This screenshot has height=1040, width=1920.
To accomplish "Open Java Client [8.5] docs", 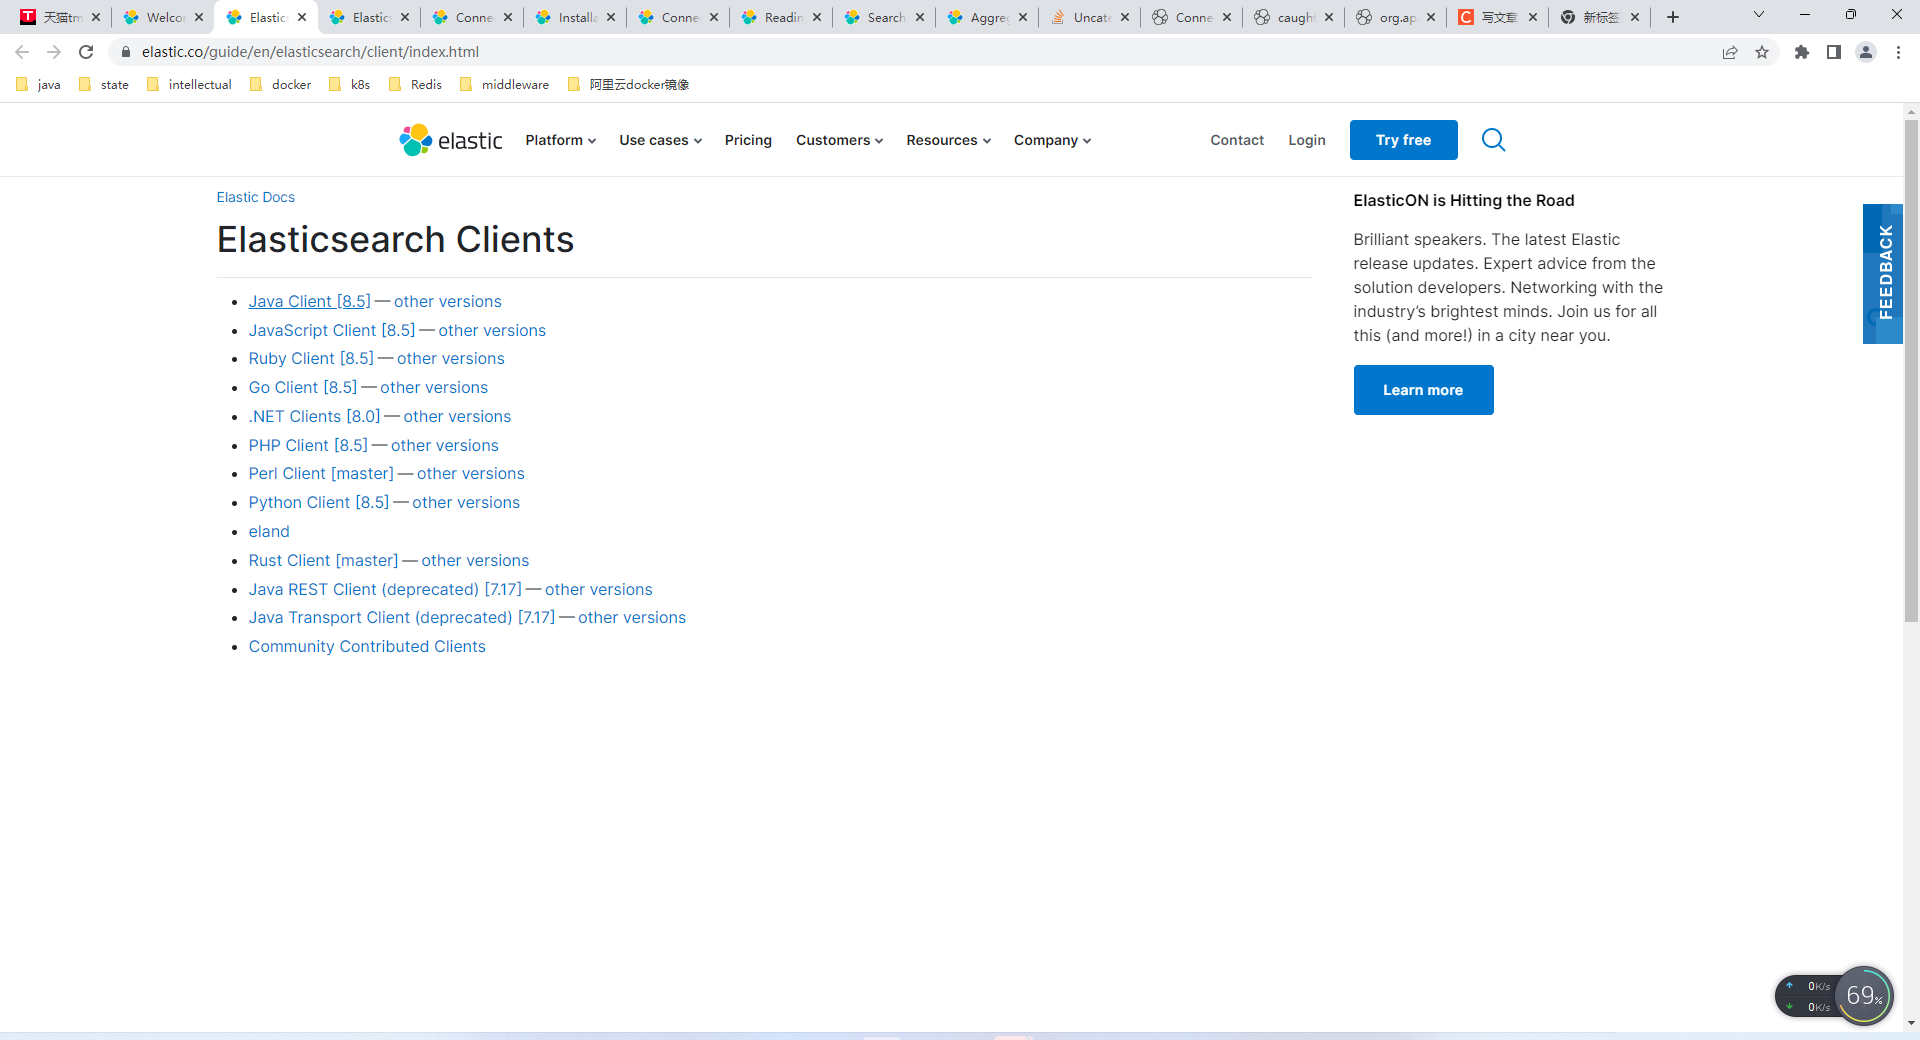I will [310, 301].
